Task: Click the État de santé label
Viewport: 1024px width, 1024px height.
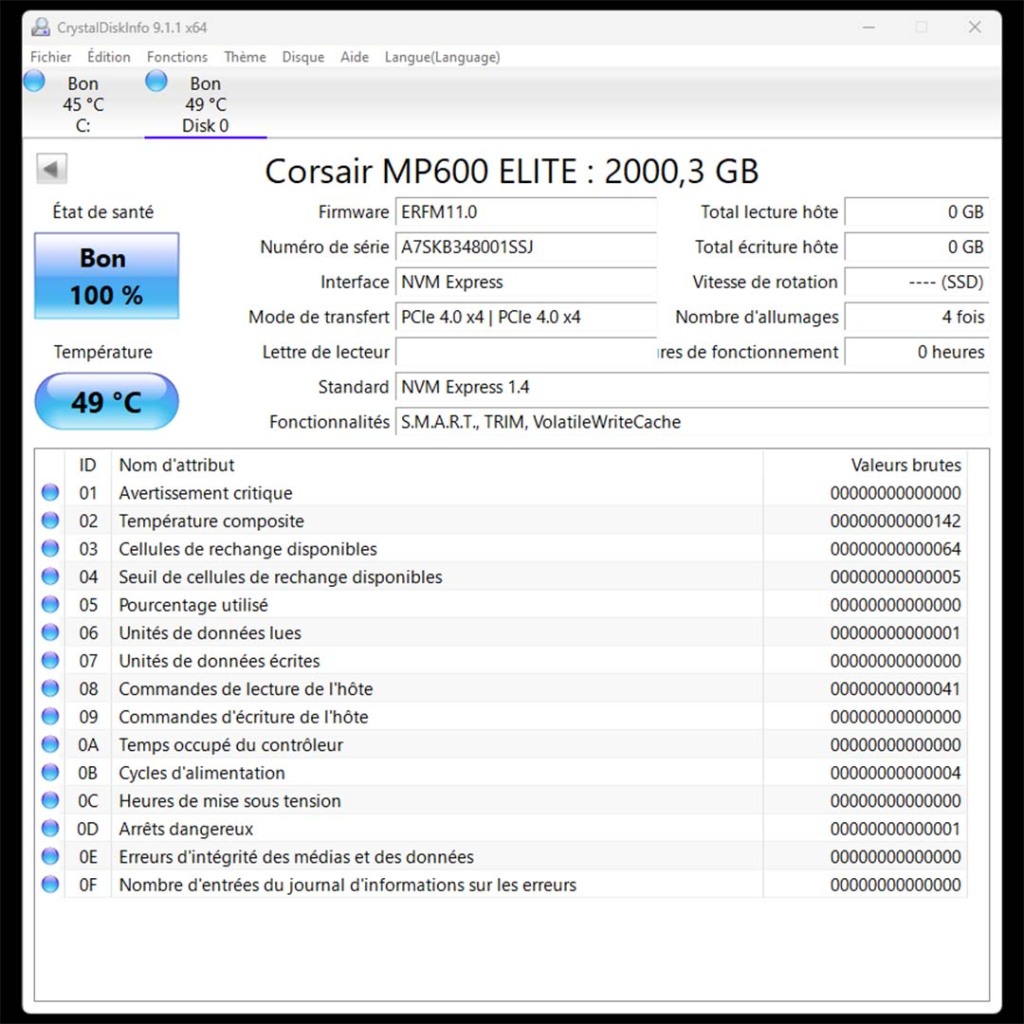Action: 103,212
